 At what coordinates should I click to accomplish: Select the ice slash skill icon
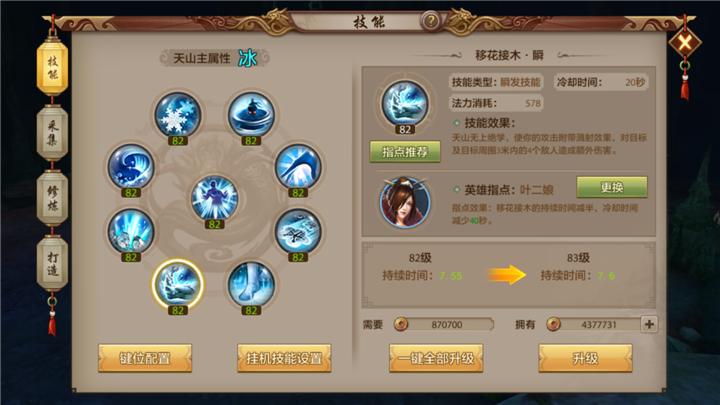[x=298, y=166]
